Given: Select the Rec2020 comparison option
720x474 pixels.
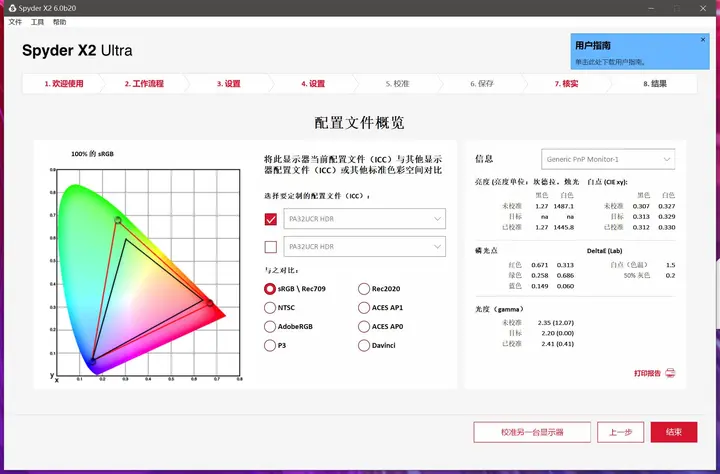Looking at the screenshot, I should click(x=364, y=289).
